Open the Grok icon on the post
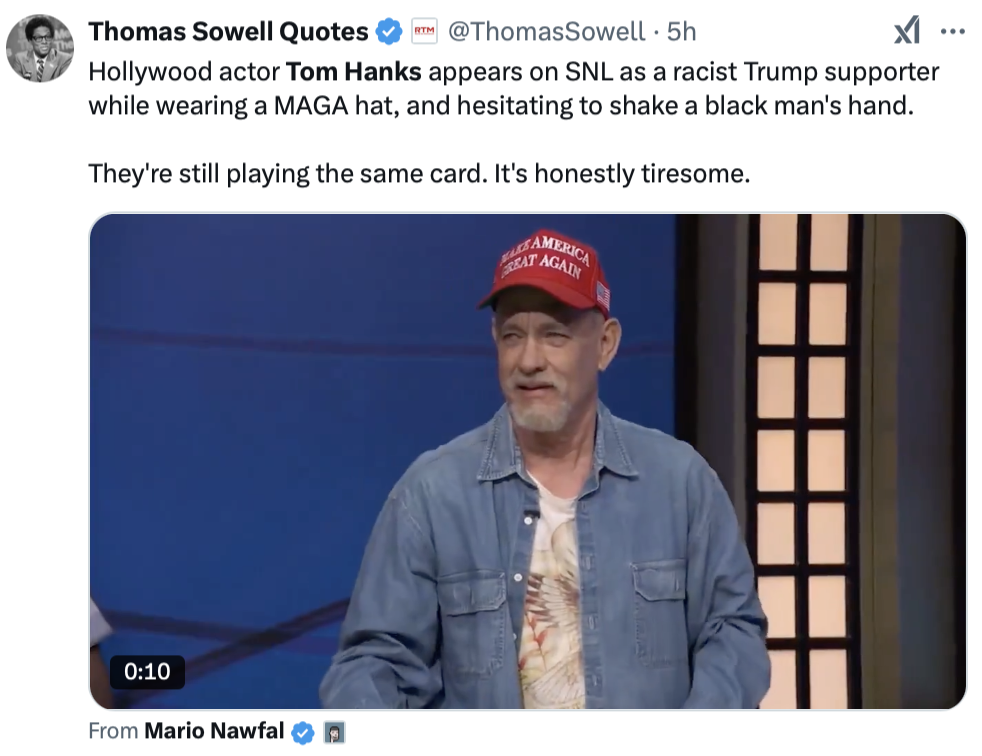The height and width of the screenshot is (756, 982). (x=906, y=32)
